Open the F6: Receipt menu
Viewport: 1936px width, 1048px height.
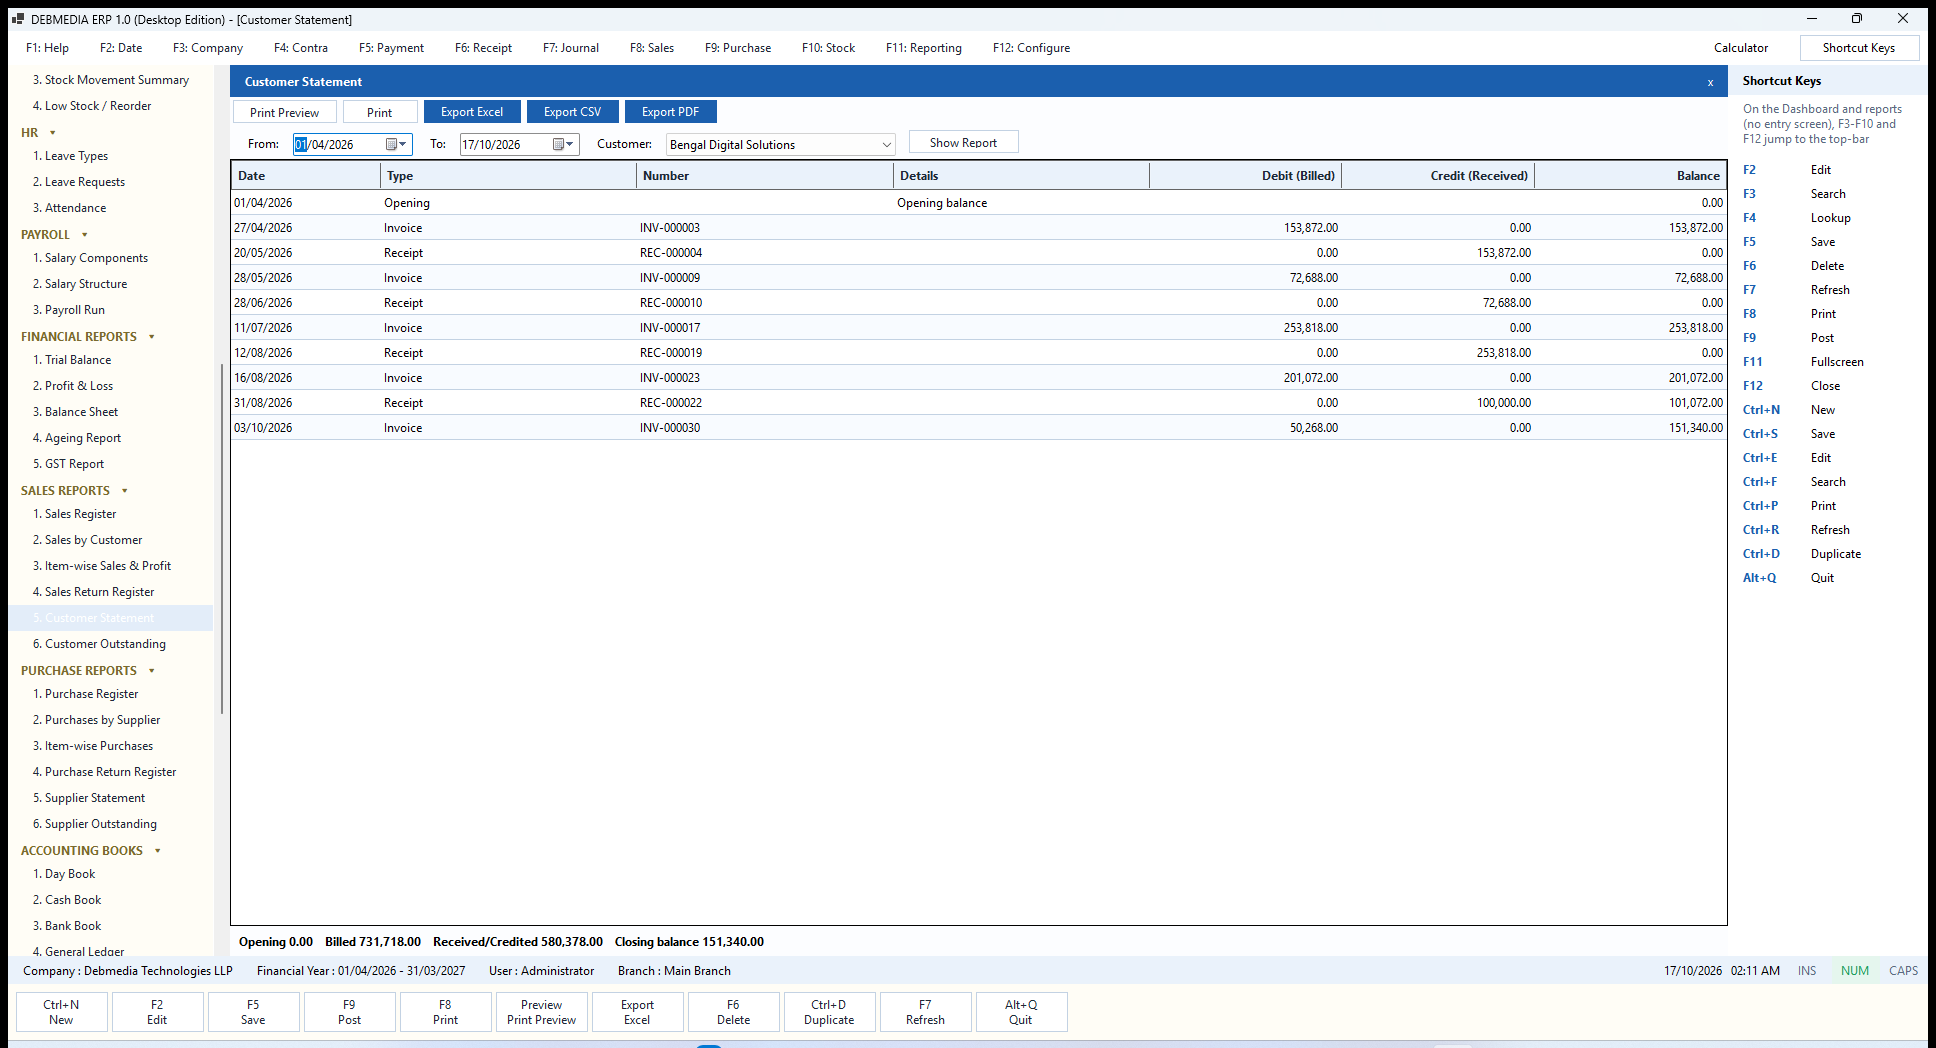pyautogui.click(x=483, y=48)
